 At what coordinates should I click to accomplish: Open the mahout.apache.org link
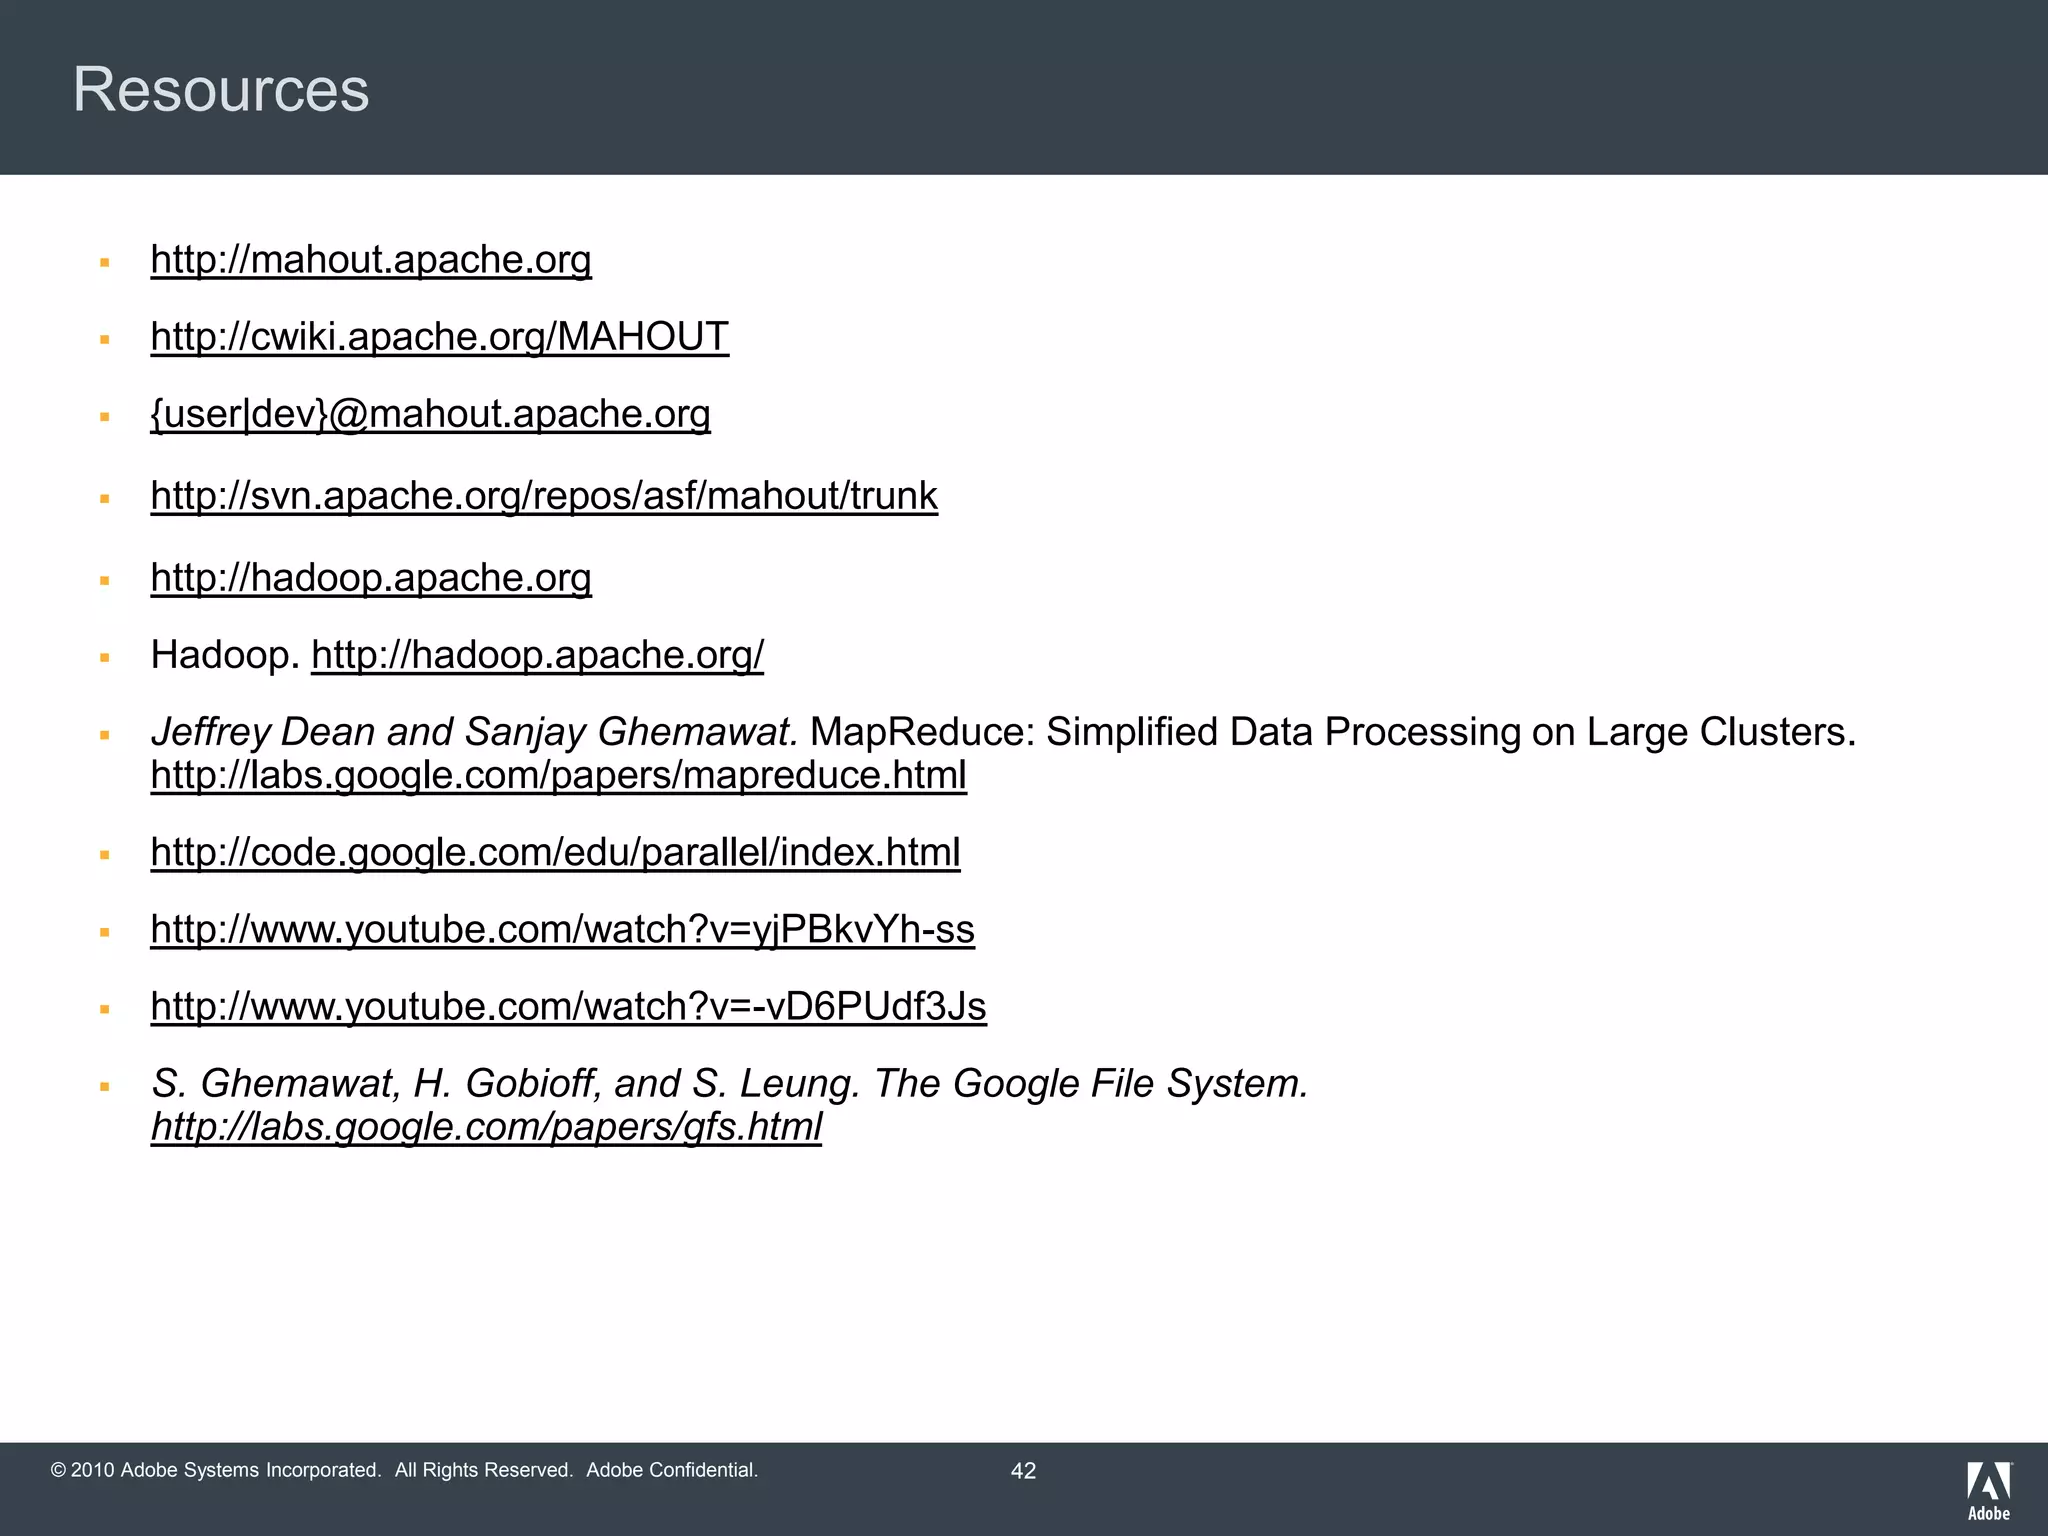[371, 260]
